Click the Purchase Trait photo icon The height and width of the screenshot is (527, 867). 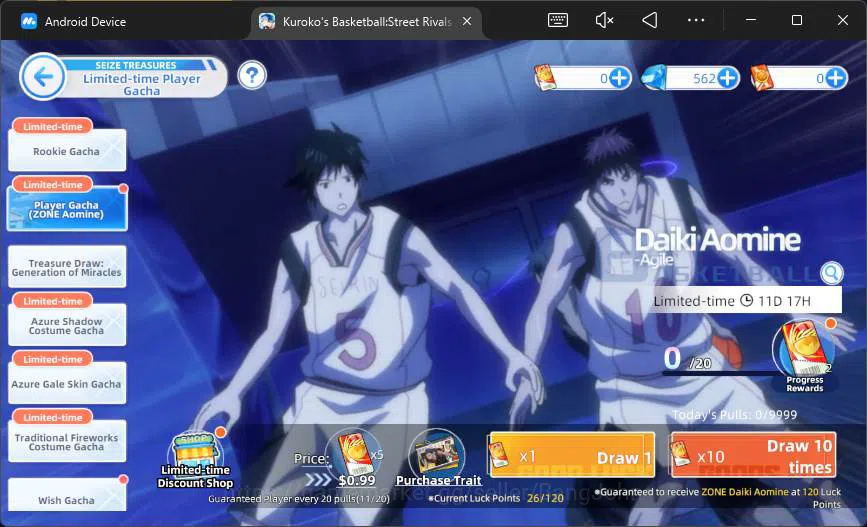437,455
